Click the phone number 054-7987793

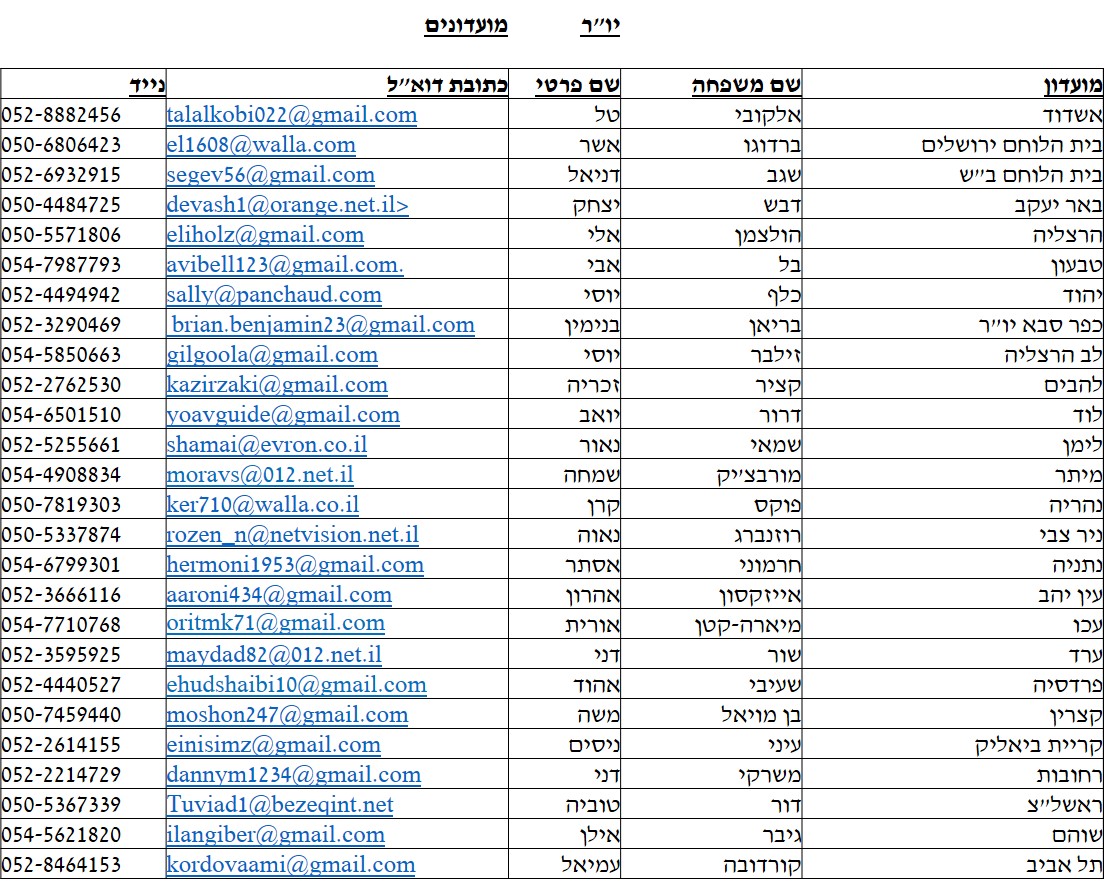[62, 265]
